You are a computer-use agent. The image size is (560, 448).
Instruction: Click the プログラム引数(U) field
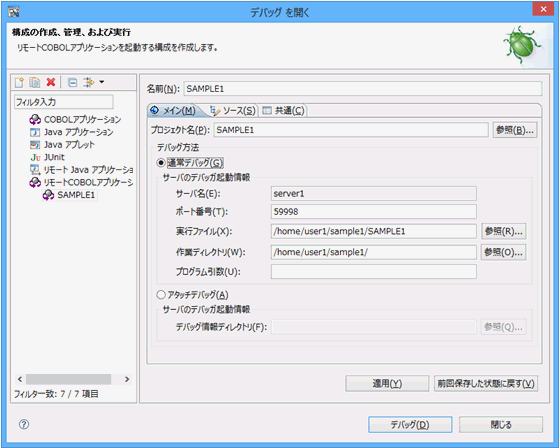coord(374,272)
